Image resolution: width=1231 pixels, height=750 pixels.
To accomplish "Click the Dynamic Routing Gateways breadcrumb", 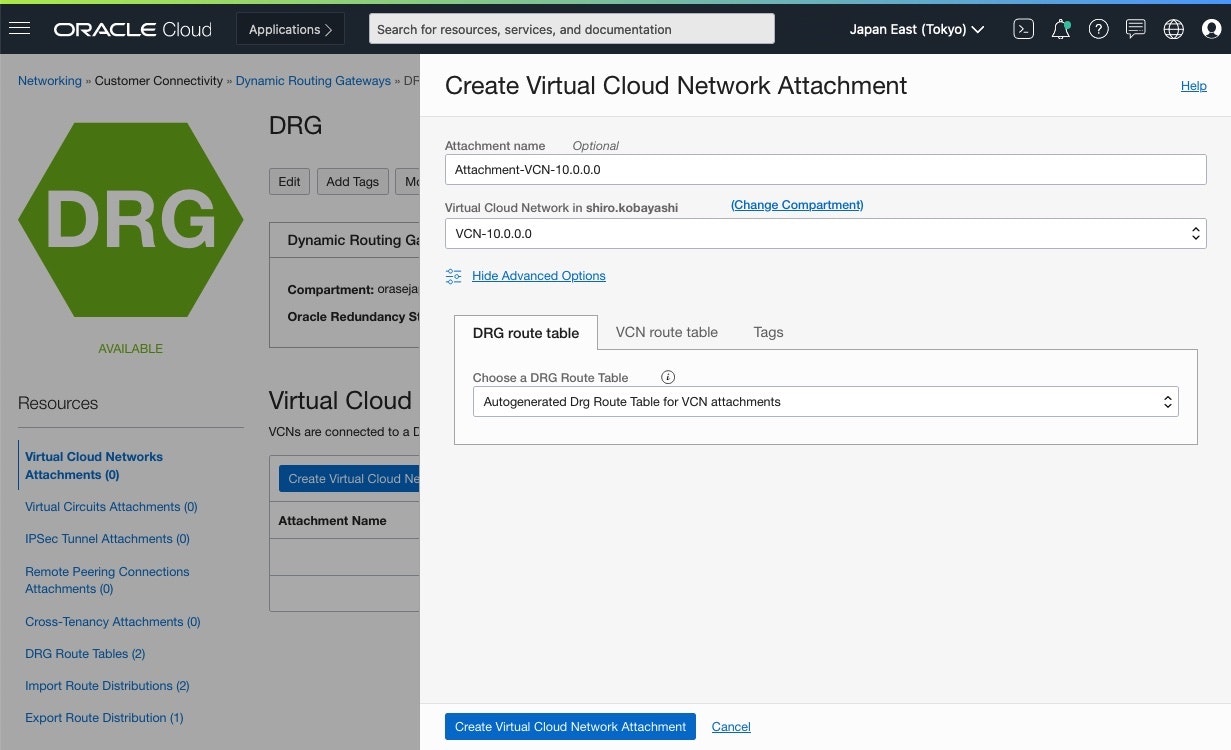I will (x=313, y=81).
